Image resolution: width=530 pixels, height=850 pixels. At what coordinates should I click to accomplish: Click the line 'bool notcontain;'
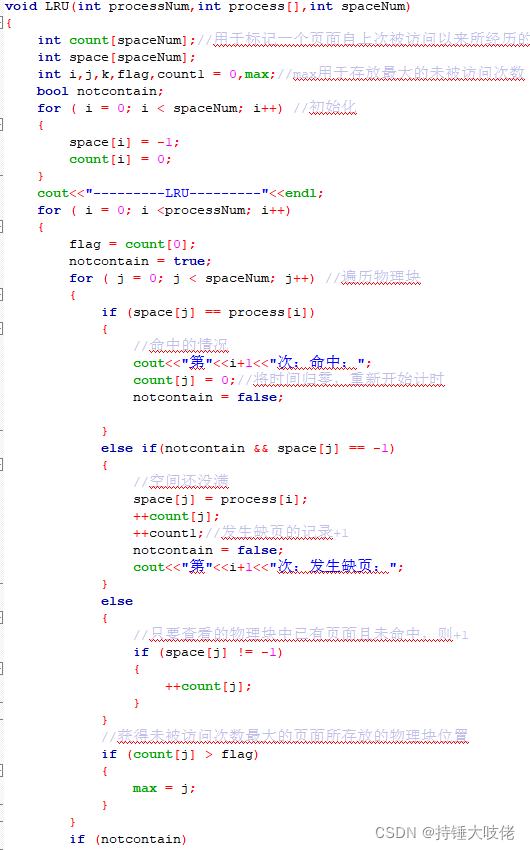pos(100,91)
